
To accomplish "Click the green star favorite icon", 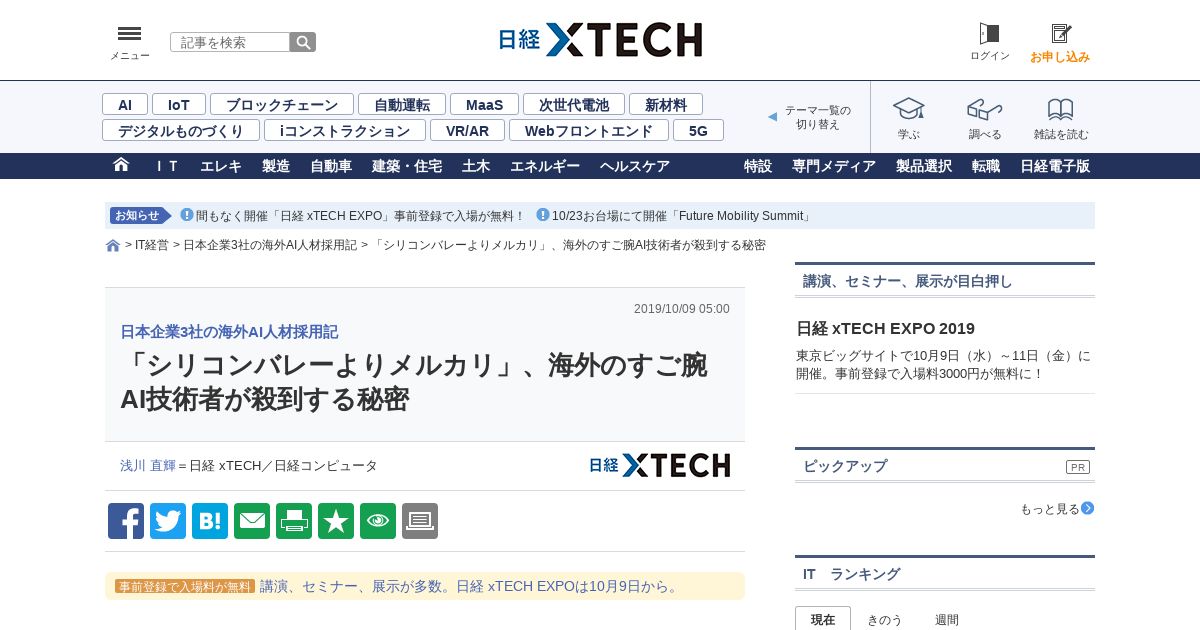I will (x=336, y=521).
